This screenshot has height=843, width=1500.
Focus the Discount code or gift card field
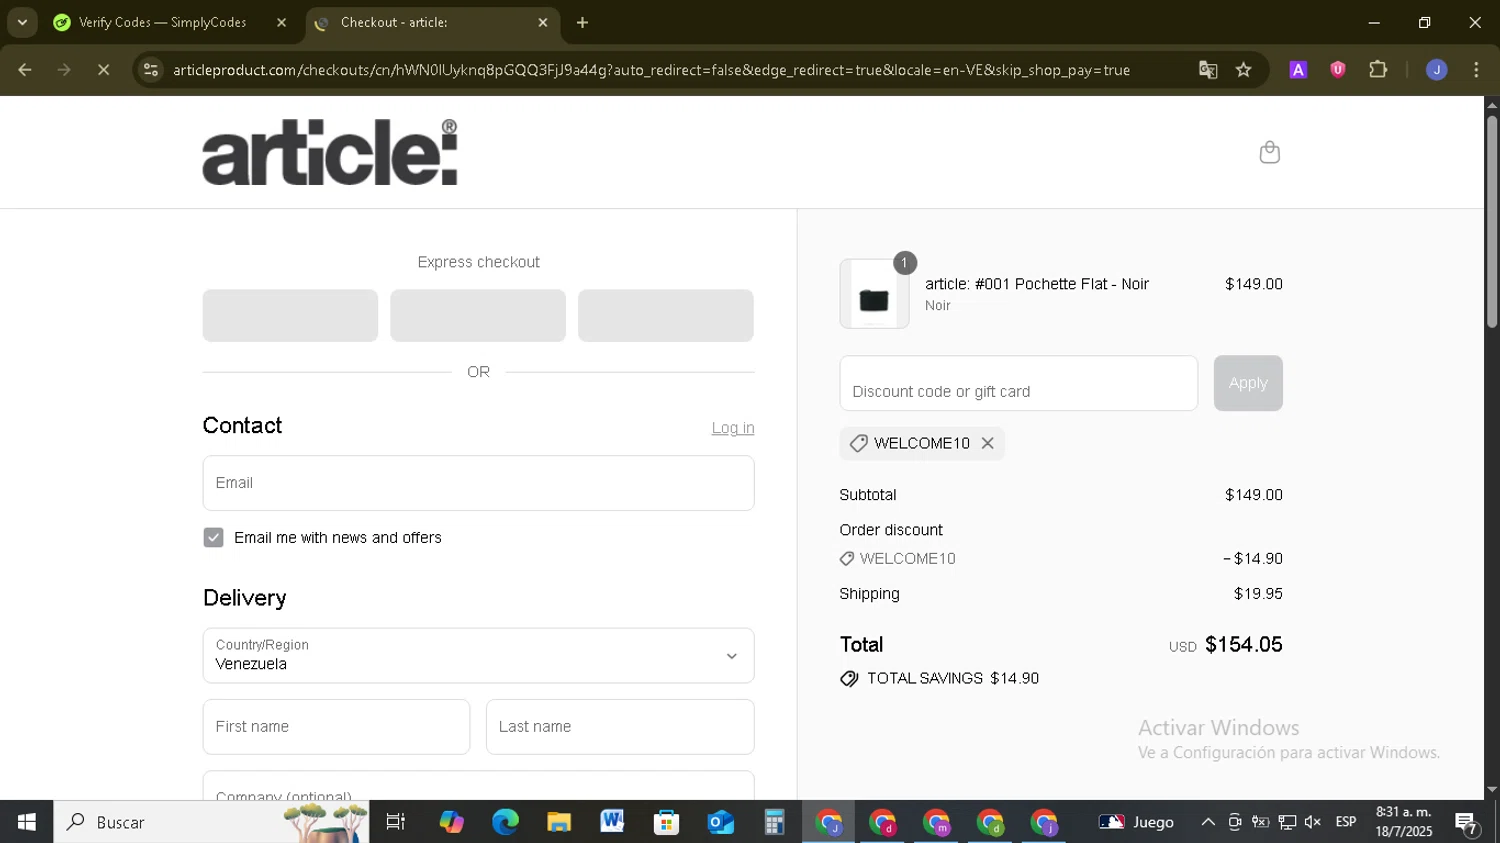1018,383
